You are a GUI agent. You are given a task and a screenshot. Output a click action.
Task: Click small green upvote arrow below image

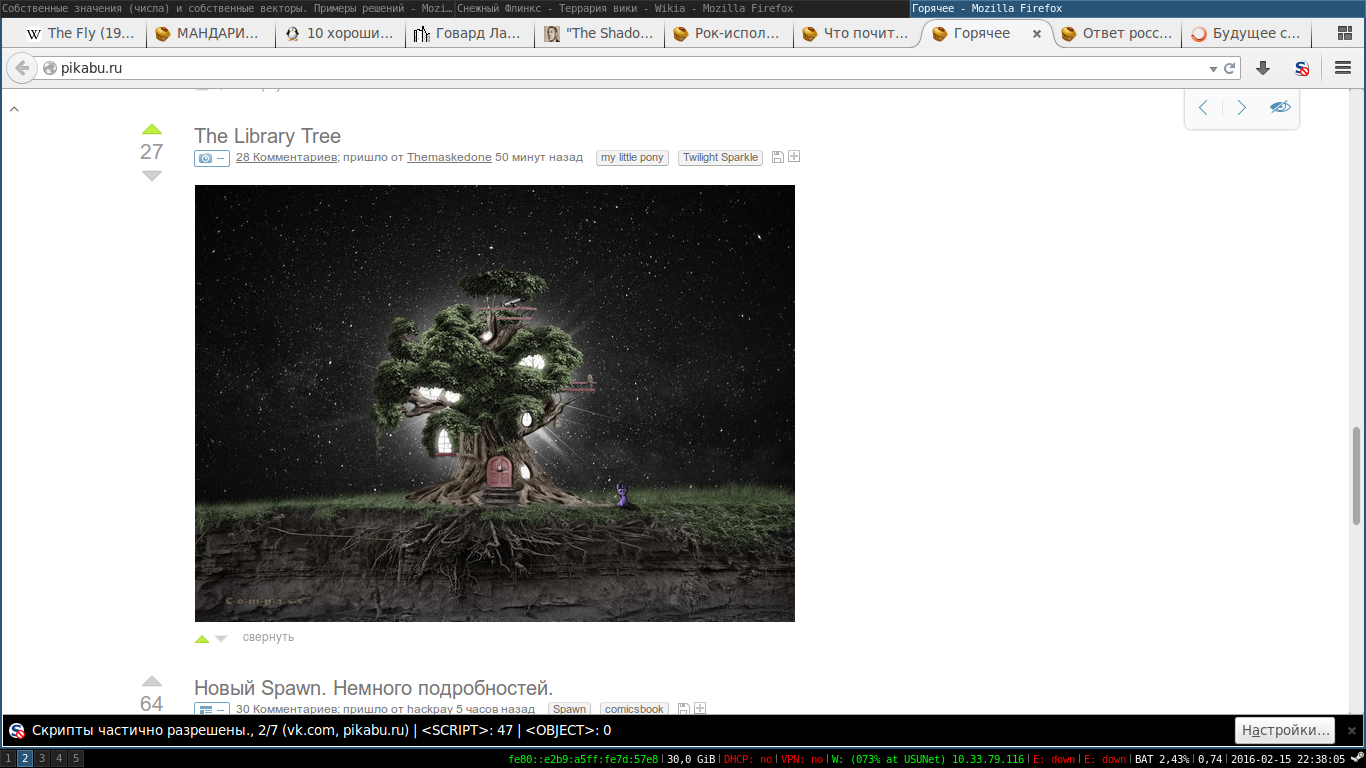202,638
